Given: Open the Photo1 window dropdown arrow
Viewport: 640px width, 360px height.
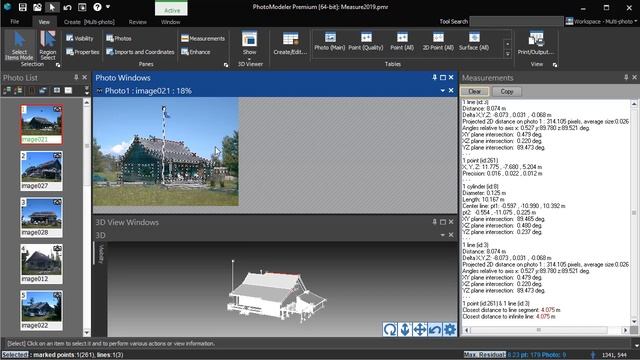Looking at the screenshot, I should point(442,91).
